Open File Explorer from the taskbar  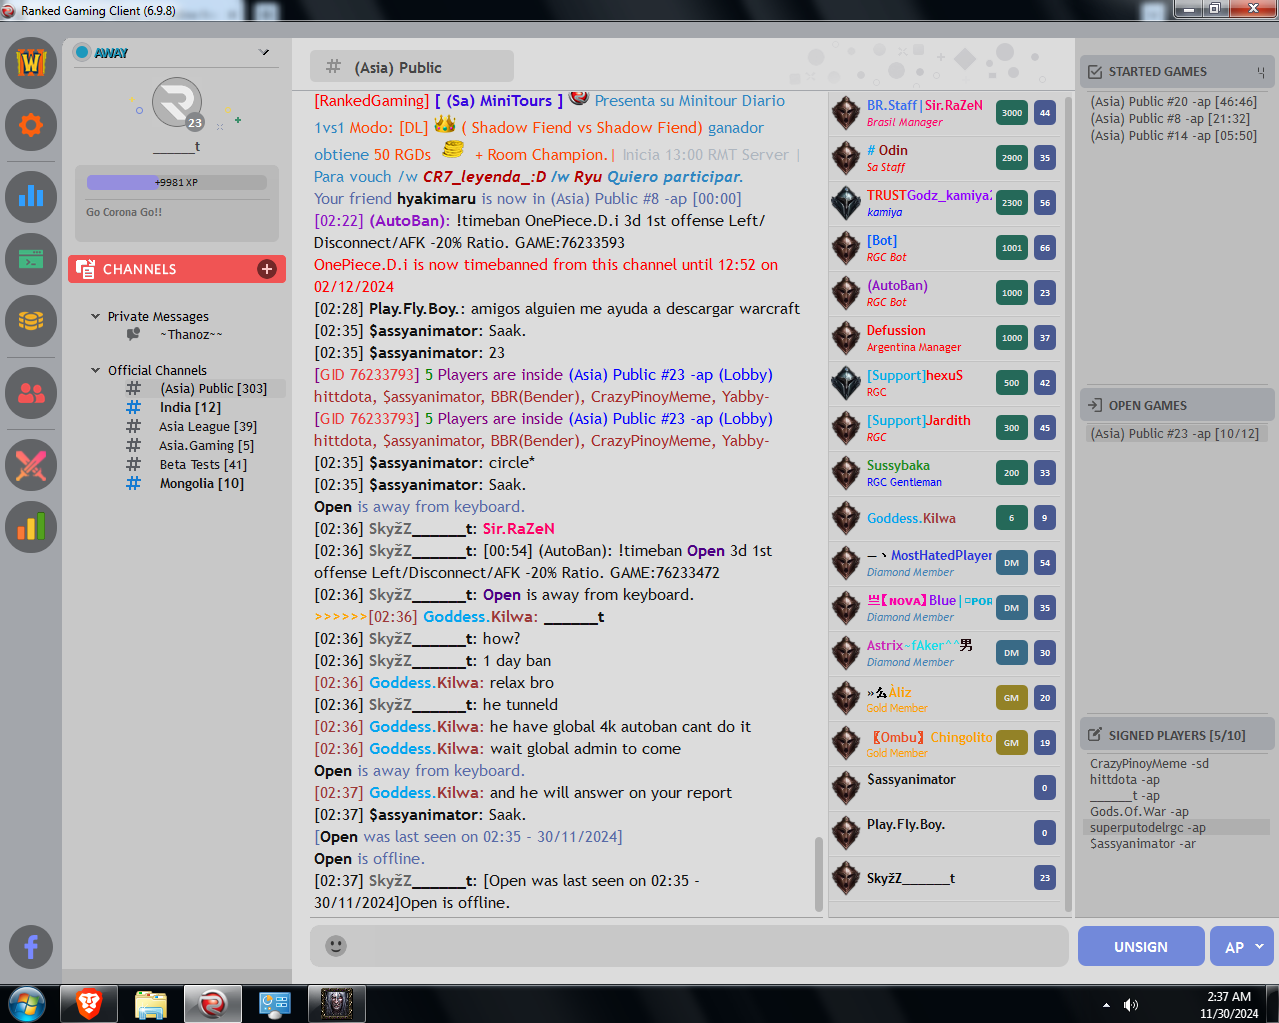click(x=151, y=1004)
